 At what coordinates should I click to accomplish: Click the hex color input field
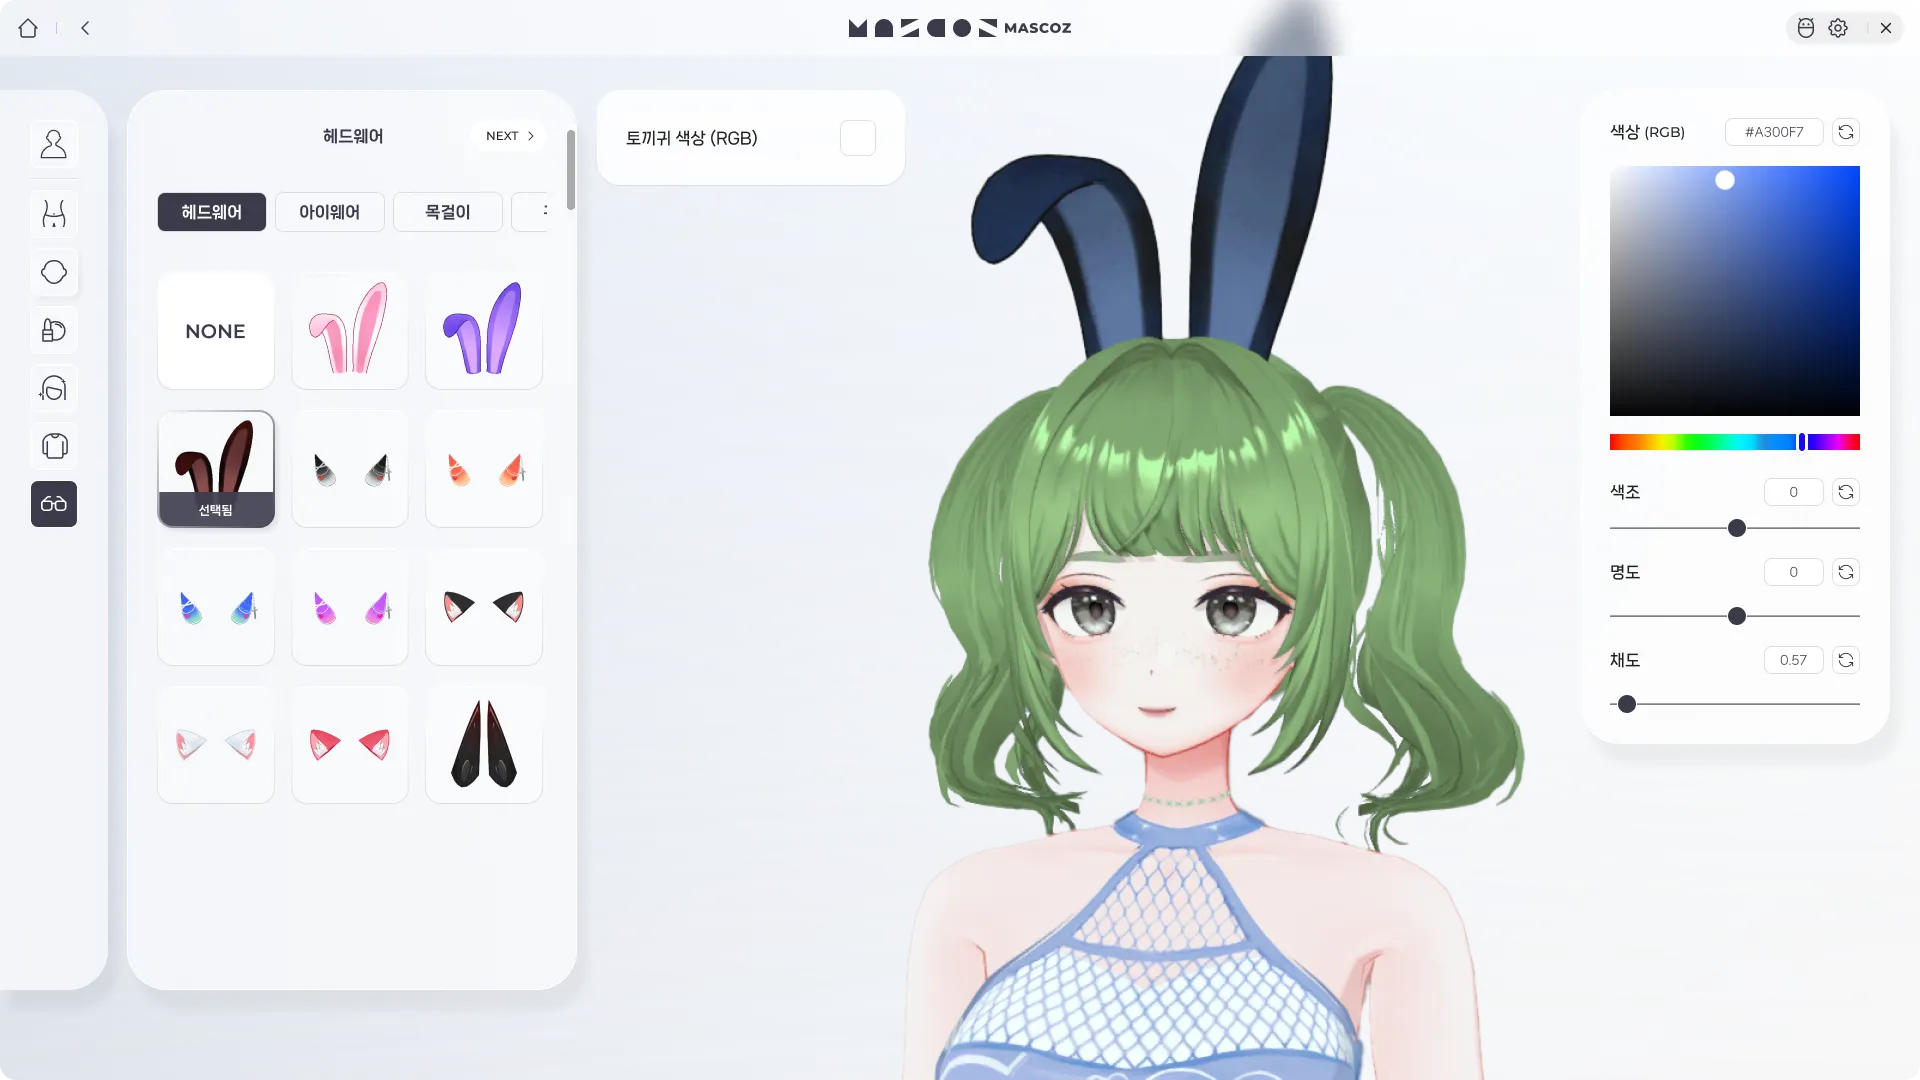coord(1773,132)
